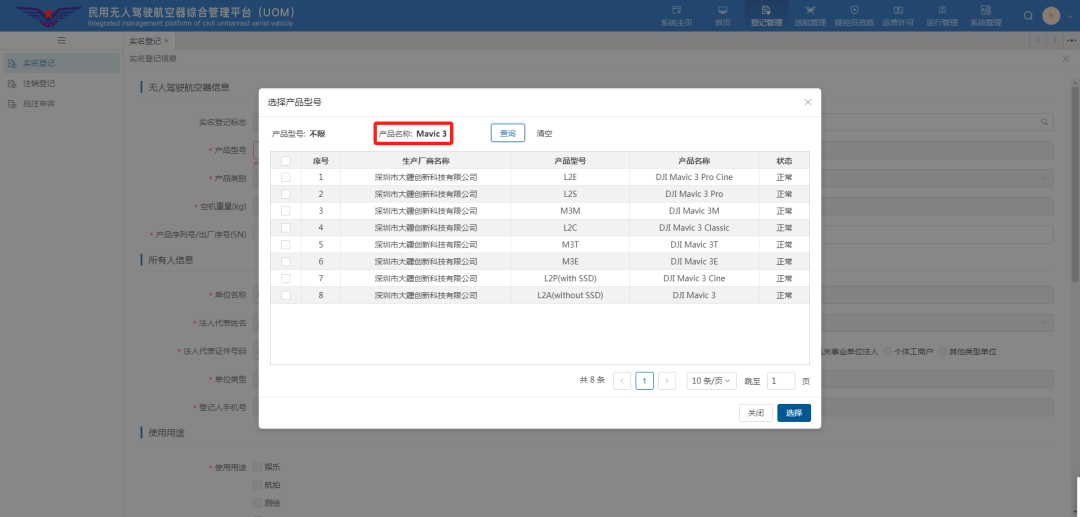
Task: Click the 生产厂商名称 column header
Action: point(426,160)
